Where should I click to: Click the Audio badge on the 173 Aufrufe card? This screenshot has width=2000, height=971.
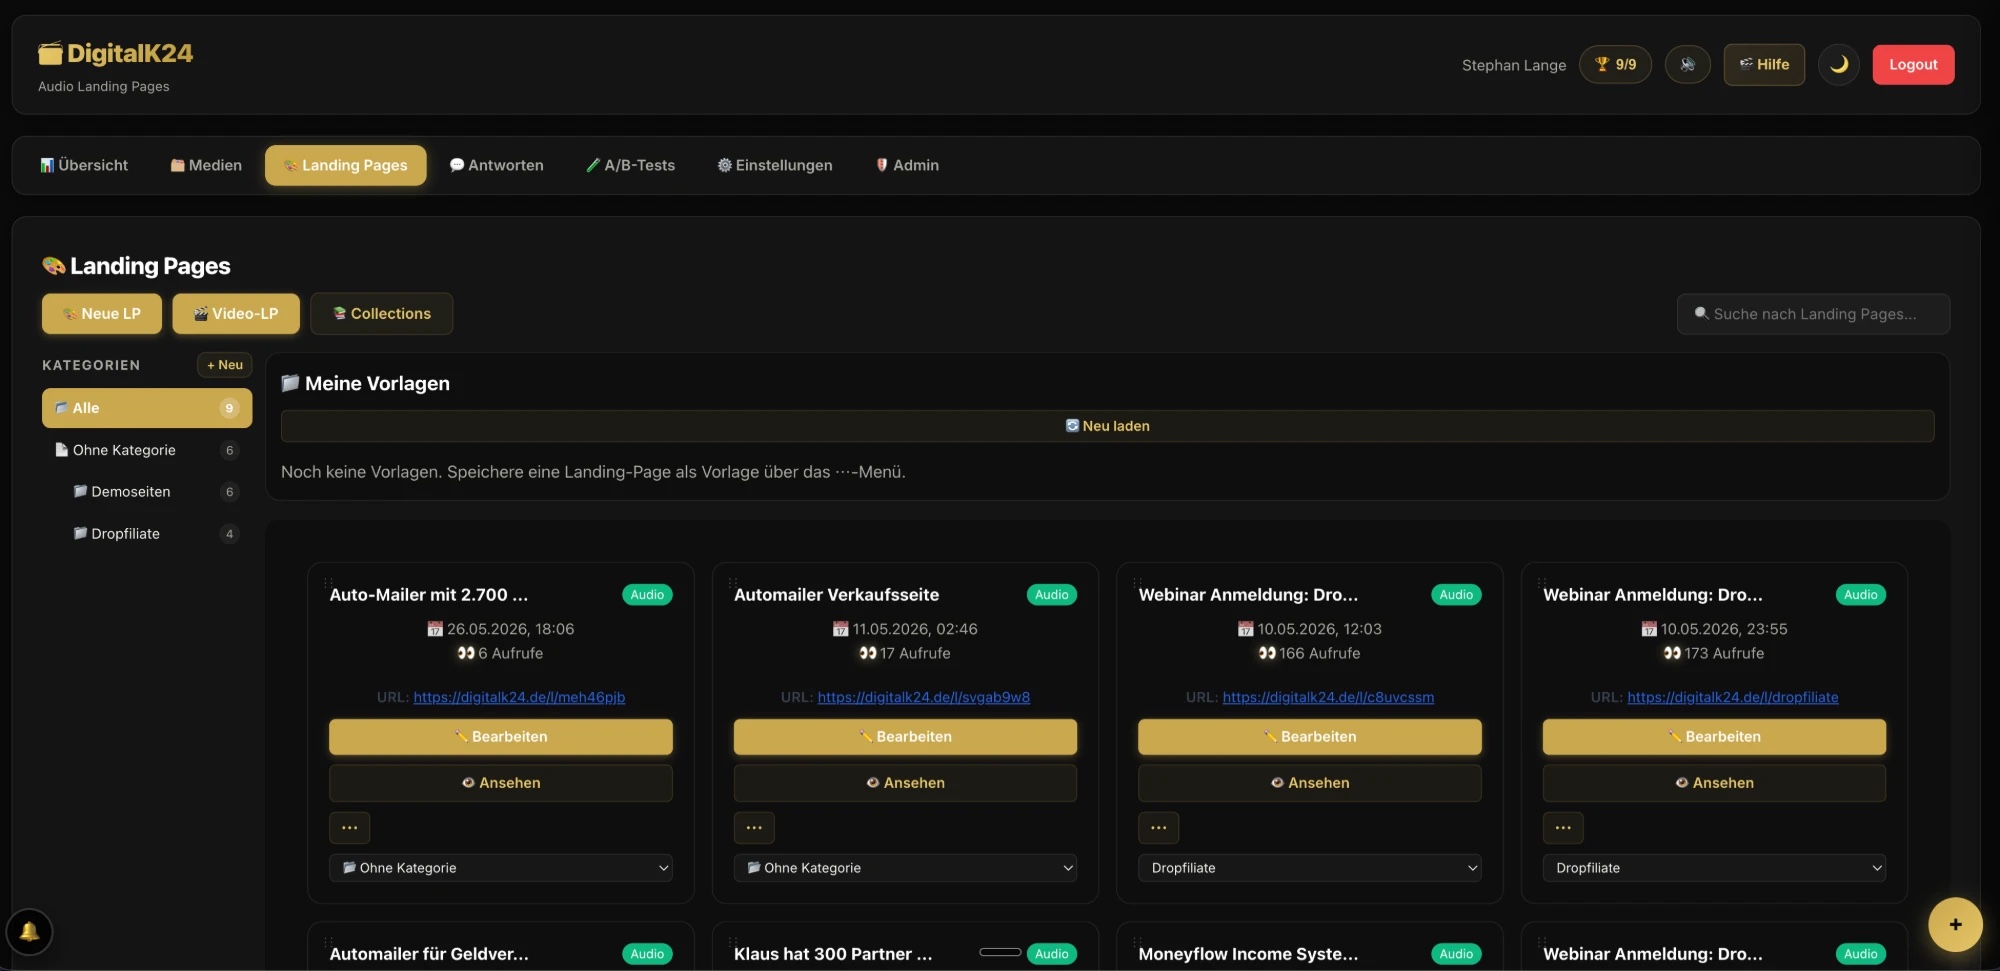(x=1861, y=595)
